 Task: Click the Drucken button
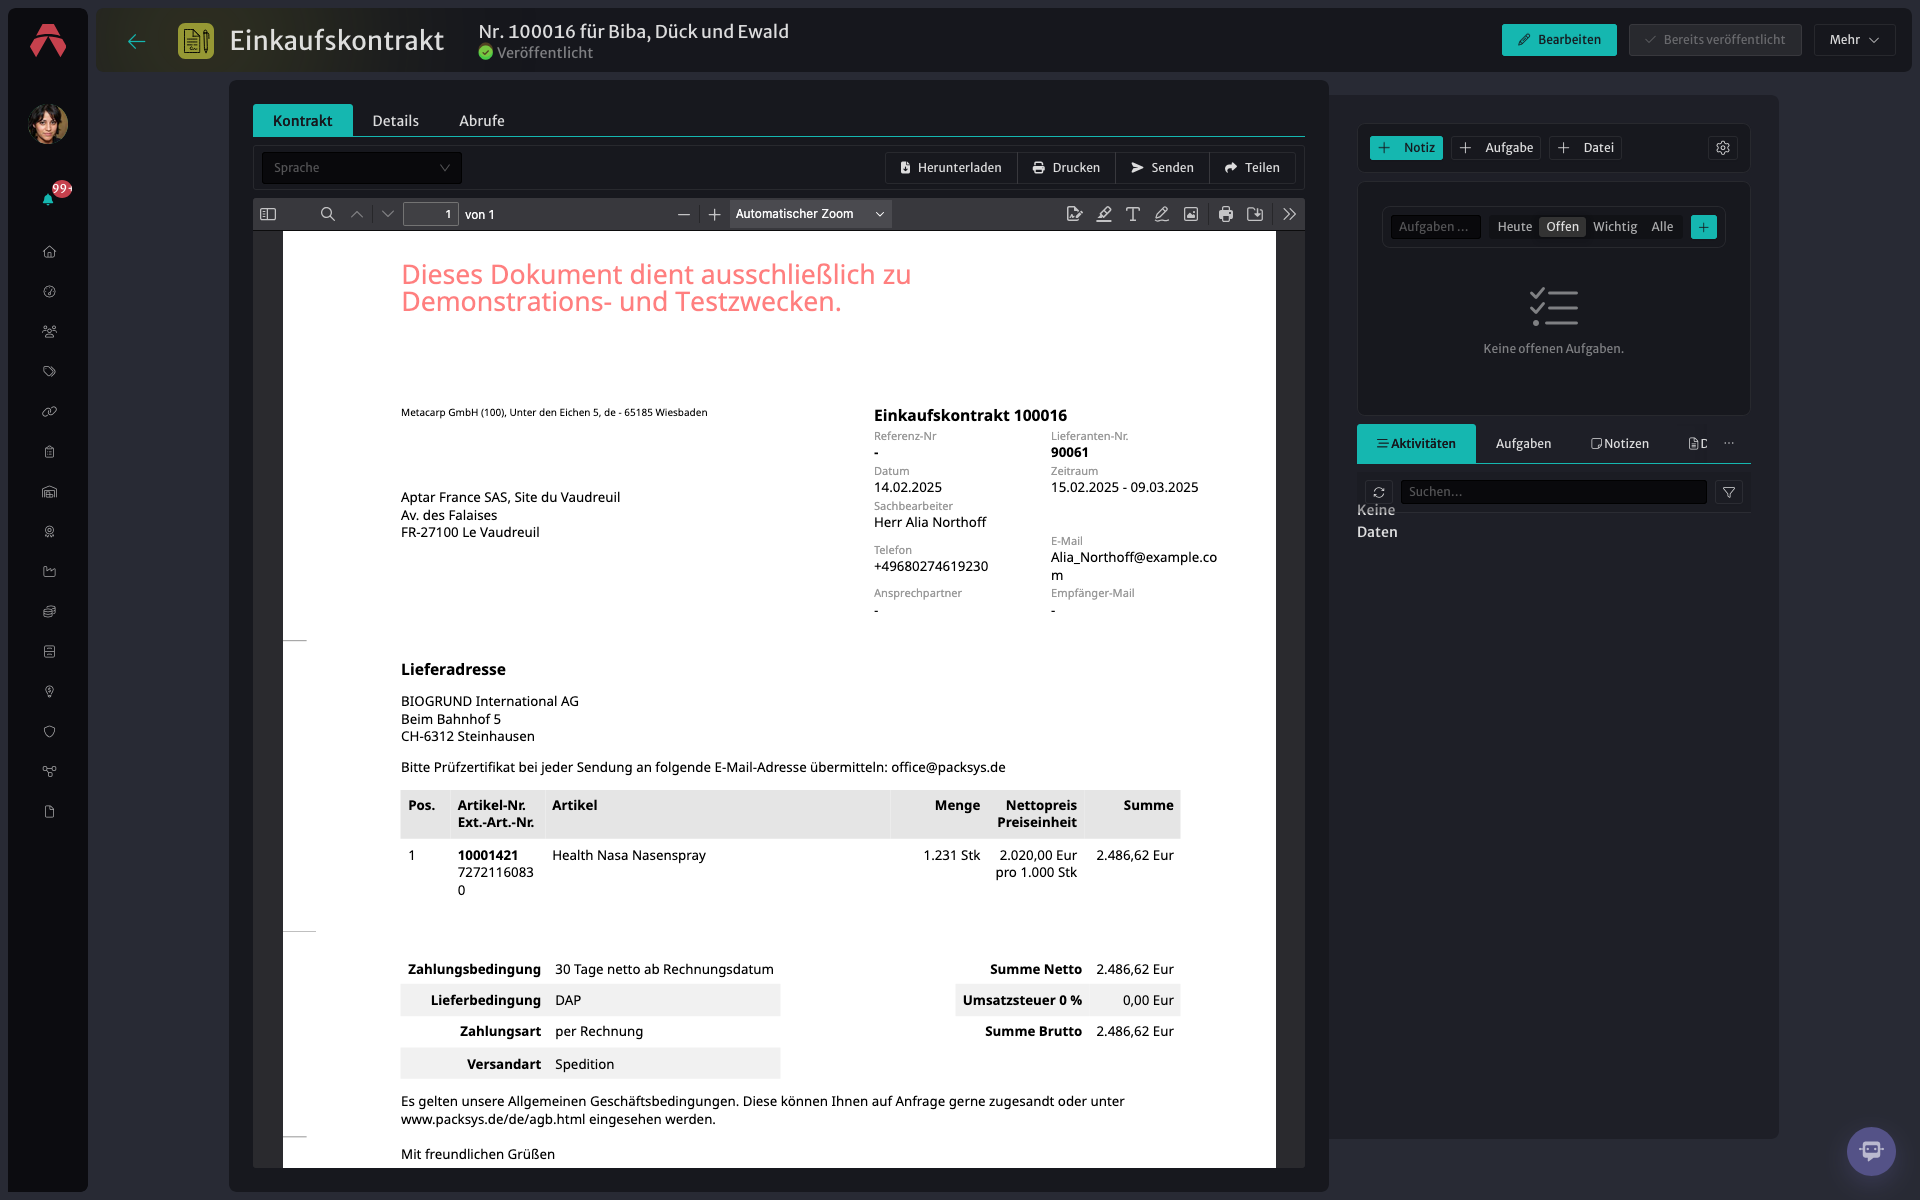[1066, 168]
